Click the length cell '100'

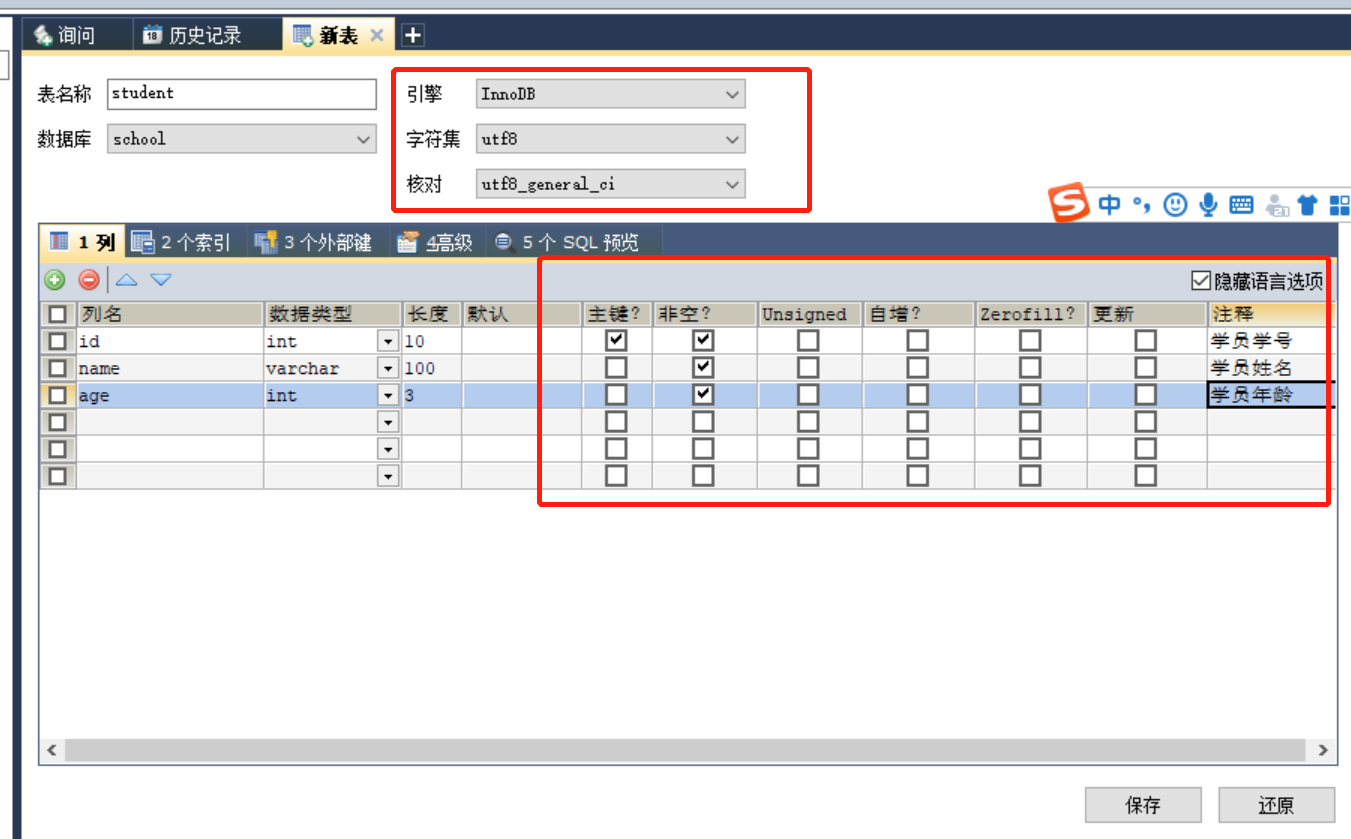[x=432, y=368]
